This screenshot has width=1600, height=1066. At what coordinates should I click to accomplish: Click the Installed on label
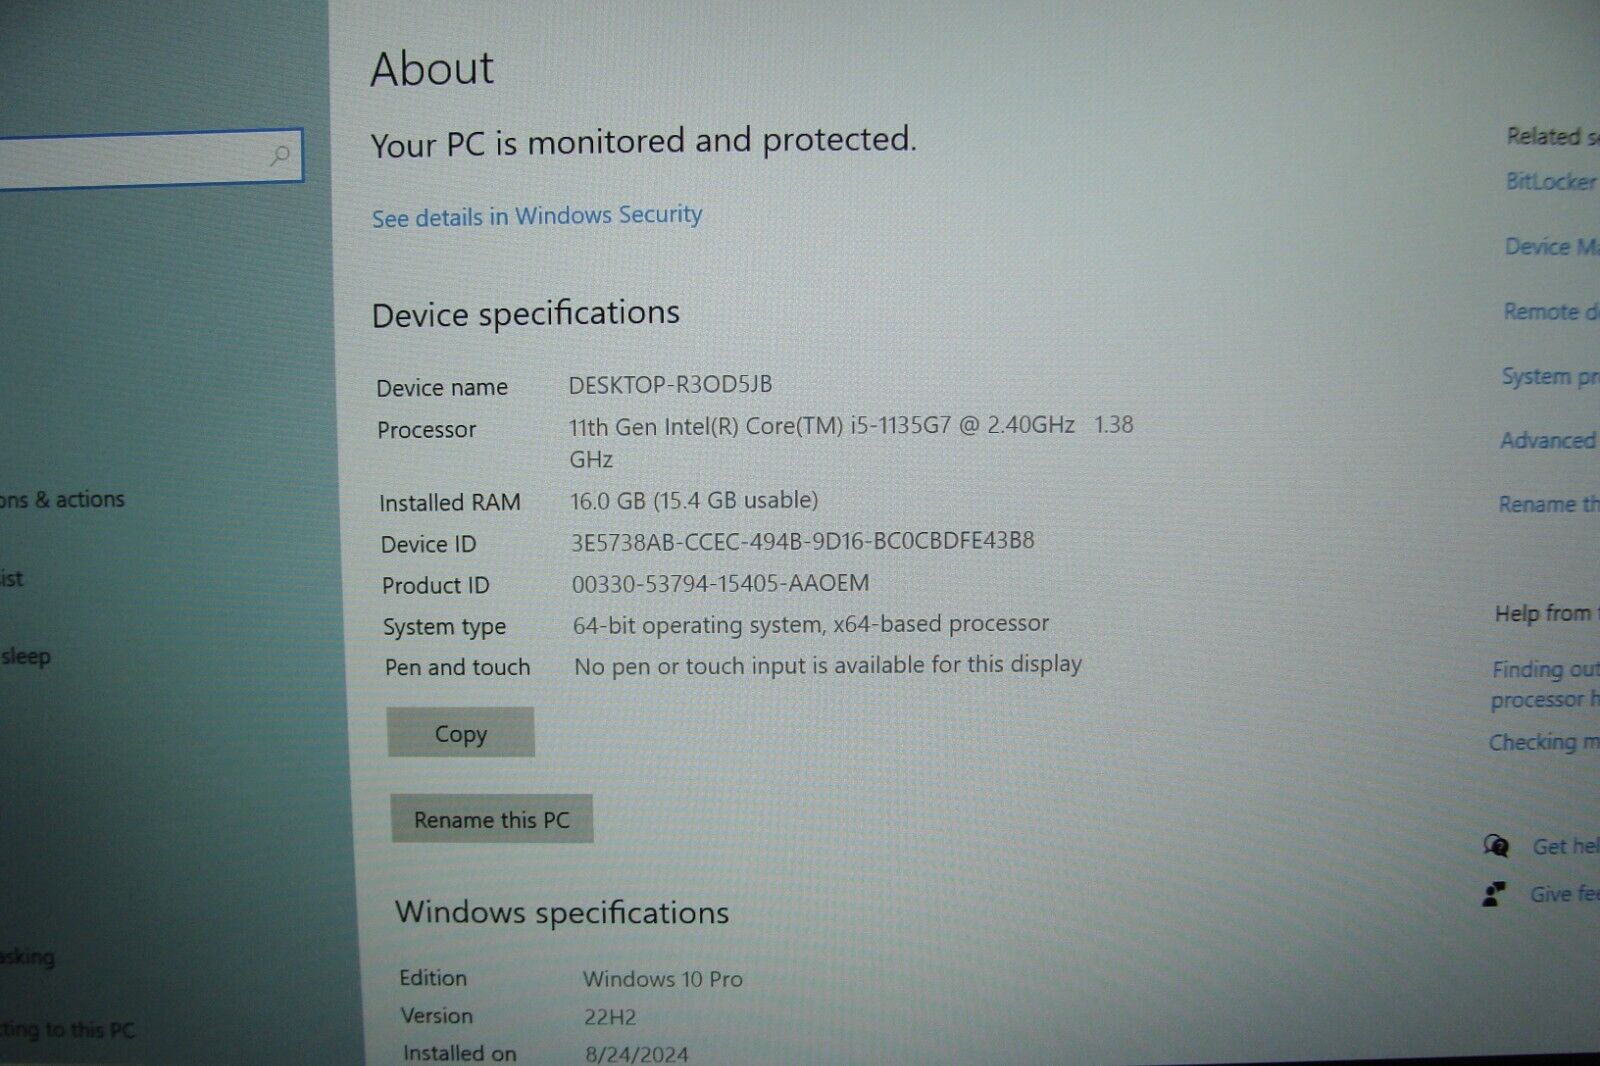point(460,1053)
